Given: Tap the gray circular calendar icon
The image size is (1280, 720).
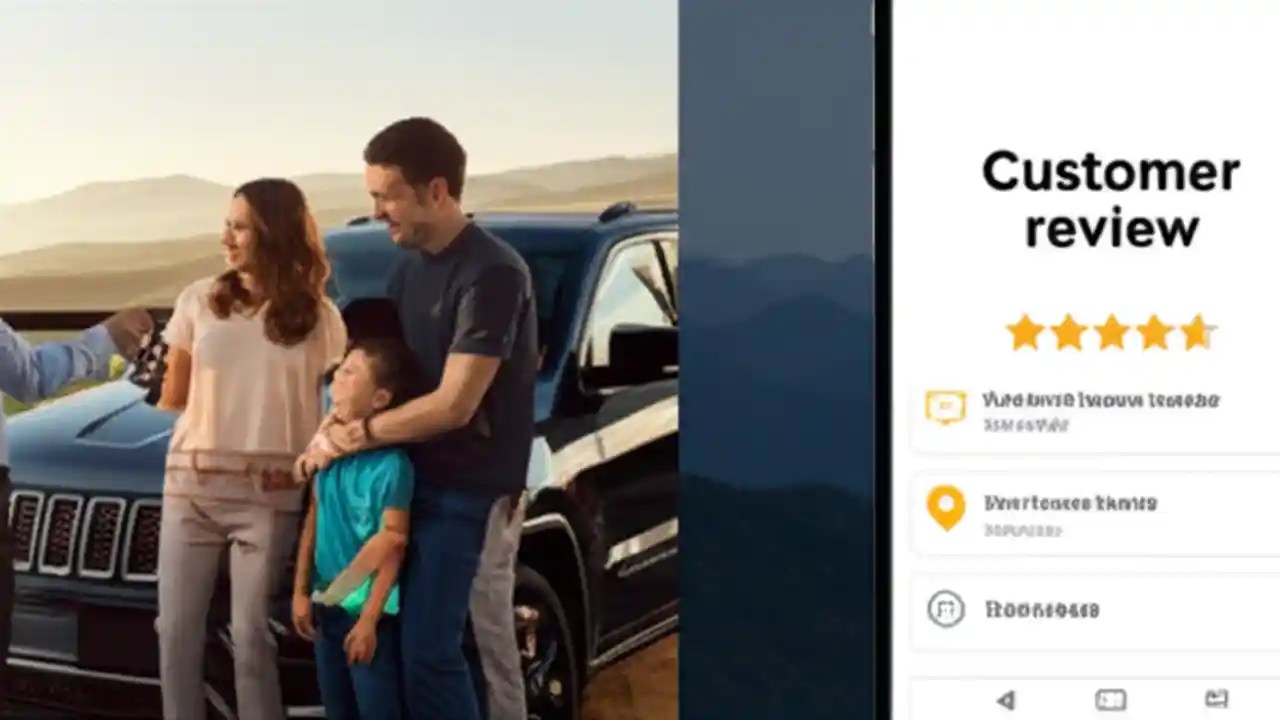Looking at the screenshot, I should coord(945,609).
